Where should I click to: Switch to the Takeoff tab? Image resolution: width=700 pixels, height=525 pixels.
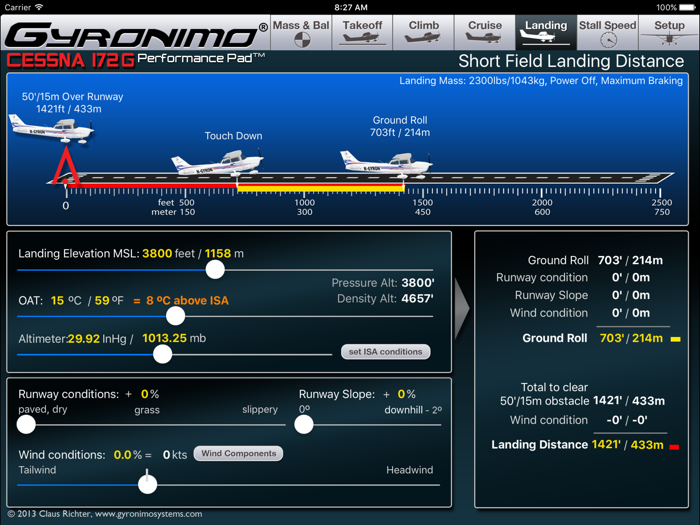(362, 32)
